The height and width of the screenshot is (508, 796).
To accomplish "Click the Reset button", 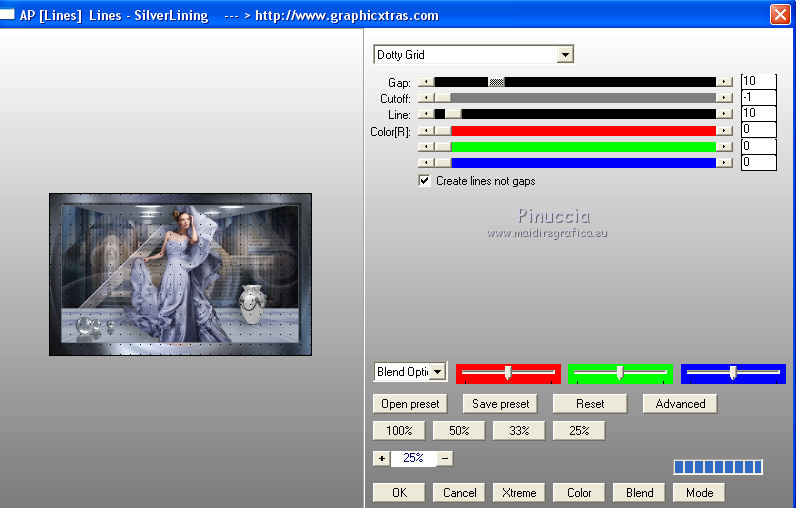I will [x=590, y=404].
